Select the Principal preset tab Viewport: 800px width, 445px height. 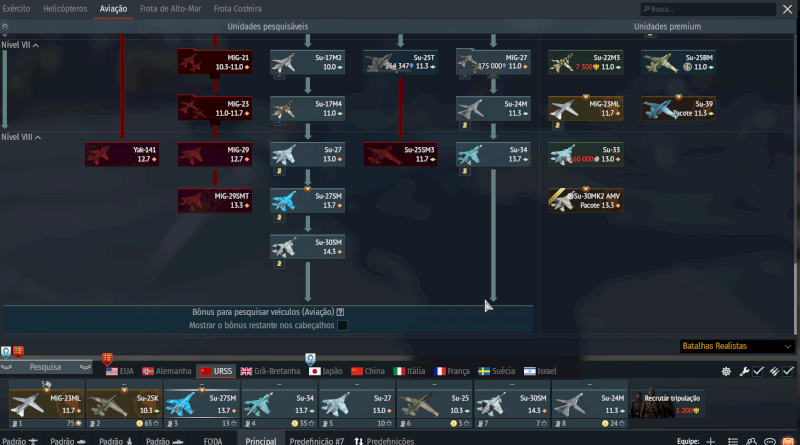(x=261, y=440)
